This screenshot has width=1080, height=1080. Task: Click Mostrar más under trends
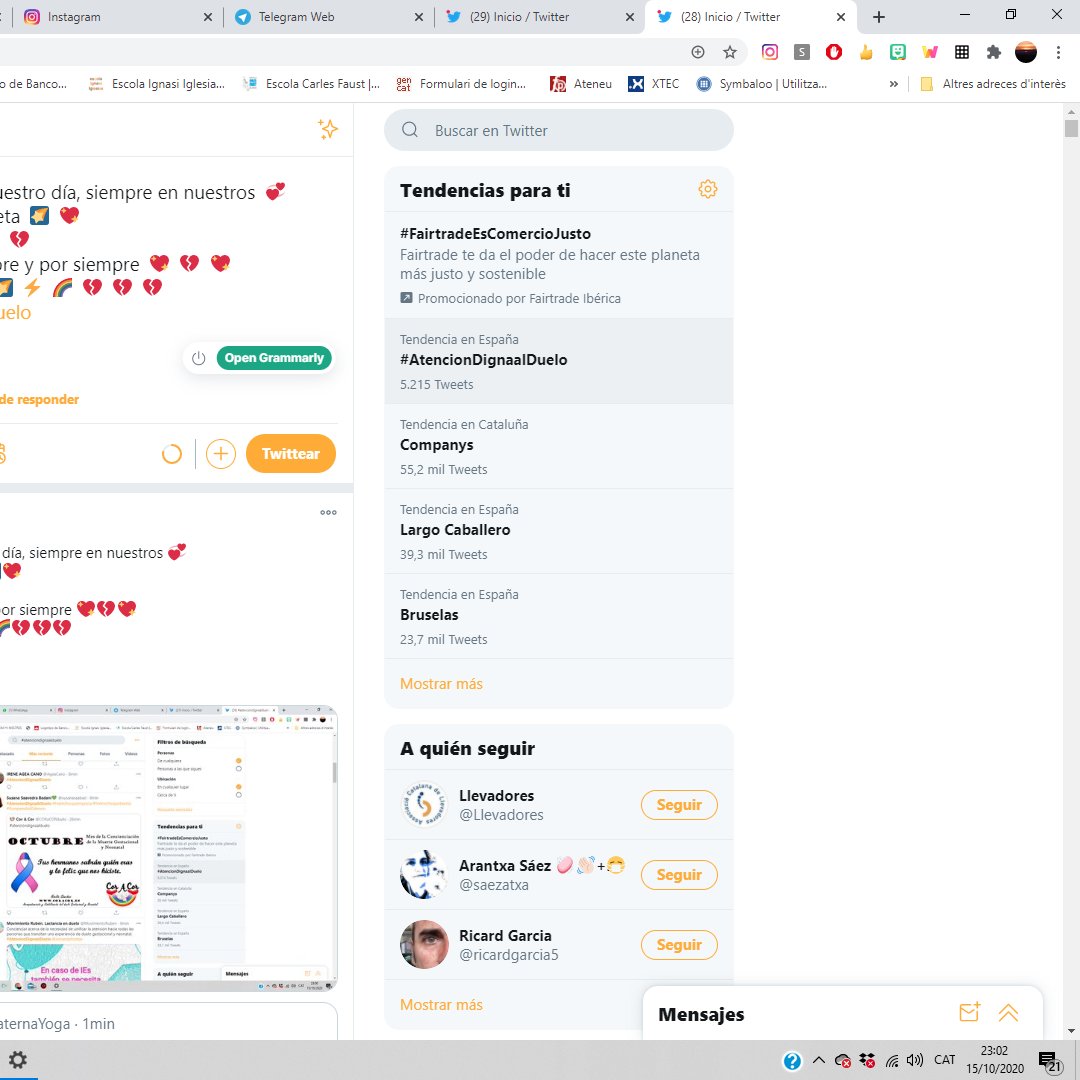click(442, 684)
